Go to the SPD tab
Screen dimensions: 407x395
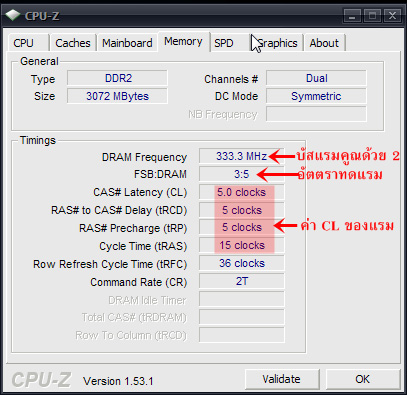click(x=229, y=43)
